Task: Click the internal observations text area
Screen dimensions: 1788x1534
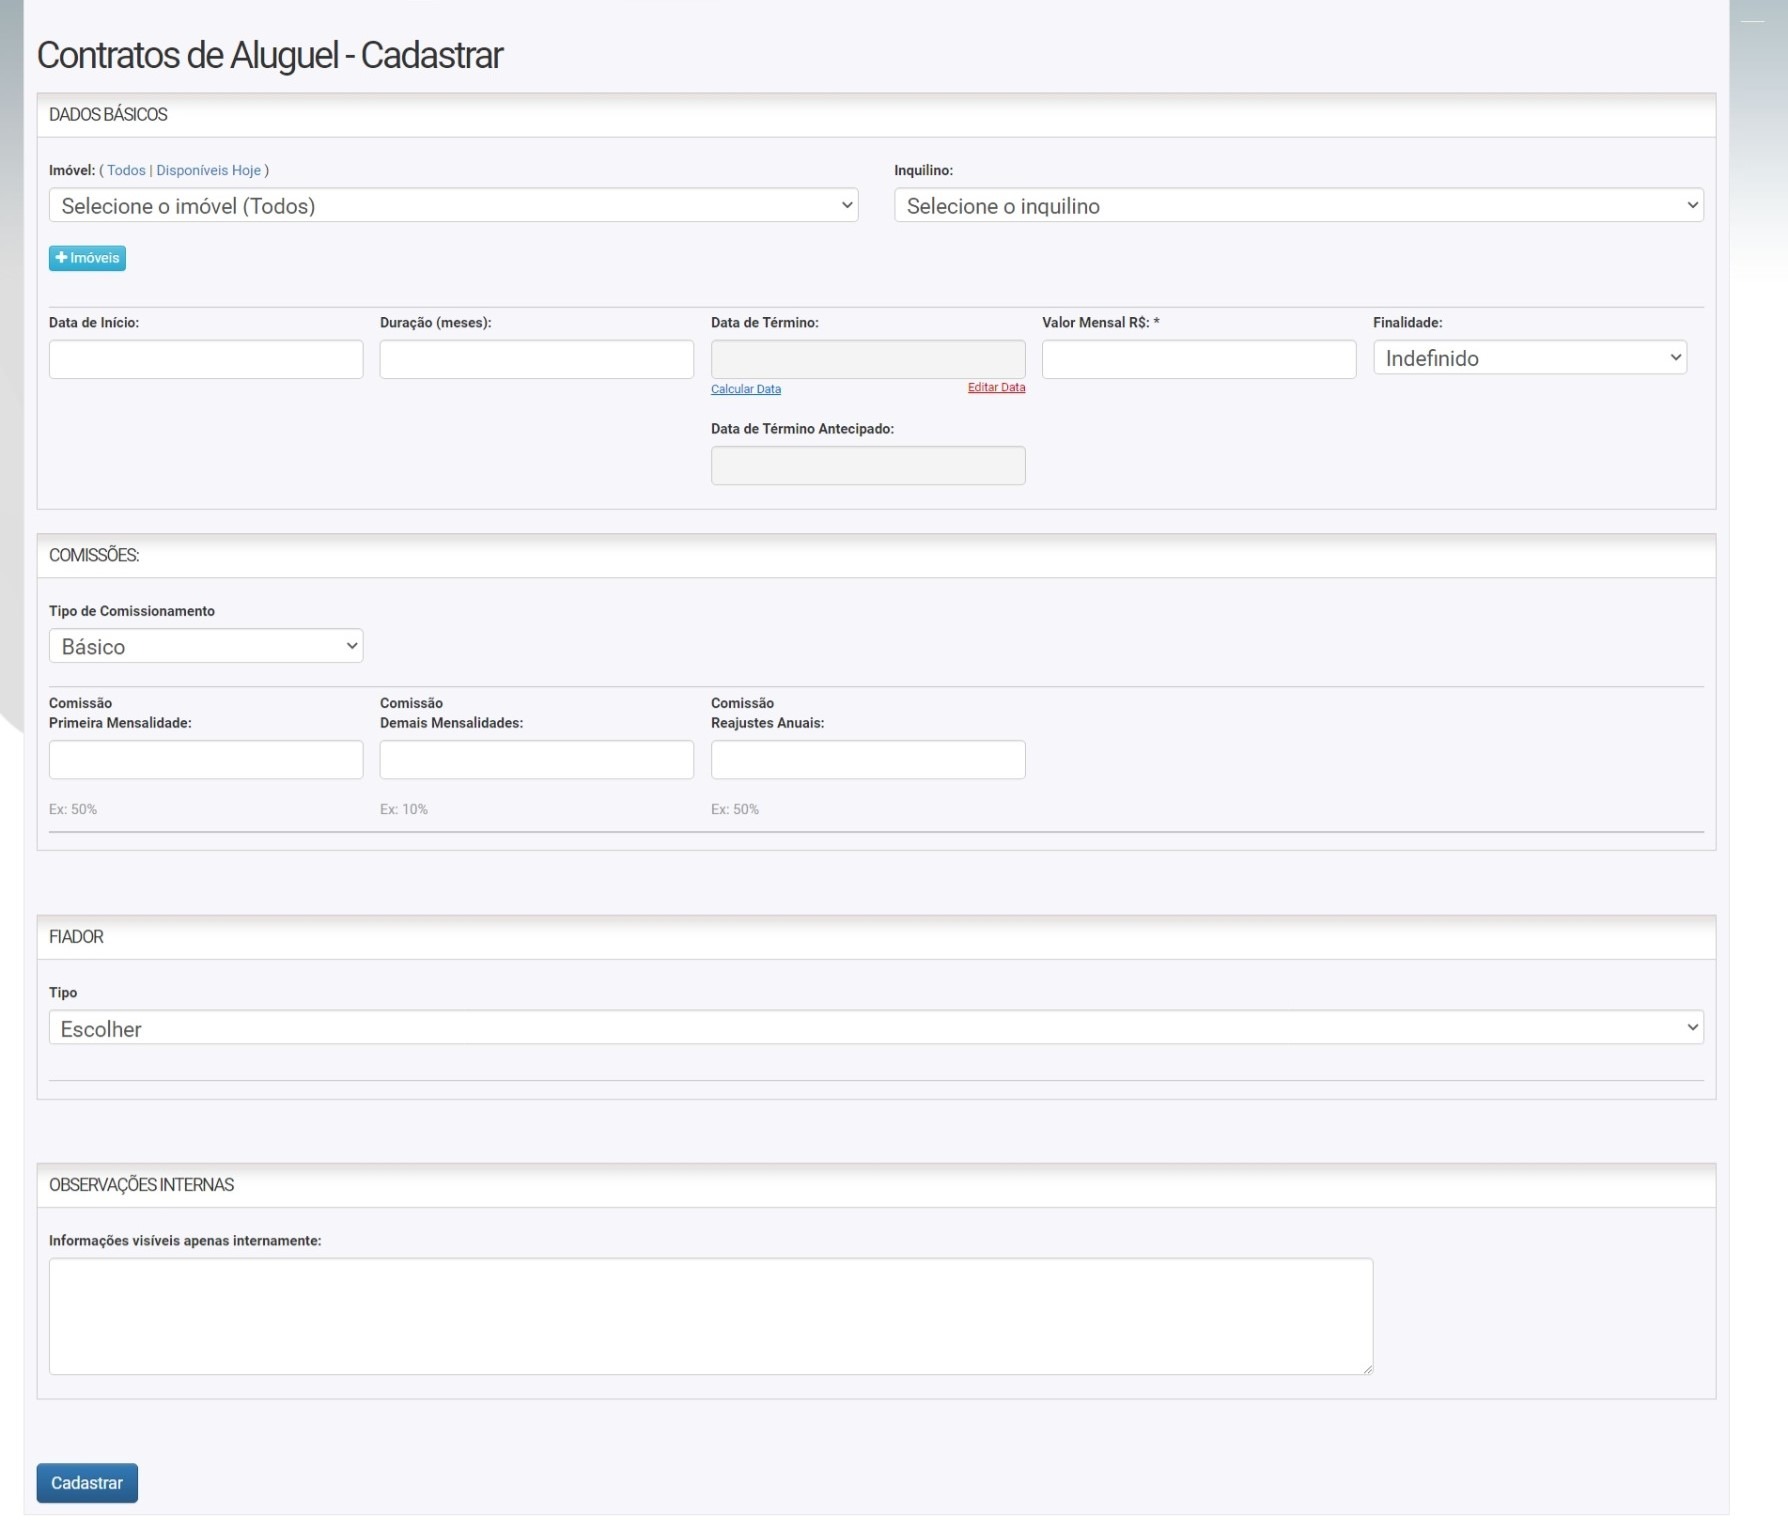Action: [710, 1316]
